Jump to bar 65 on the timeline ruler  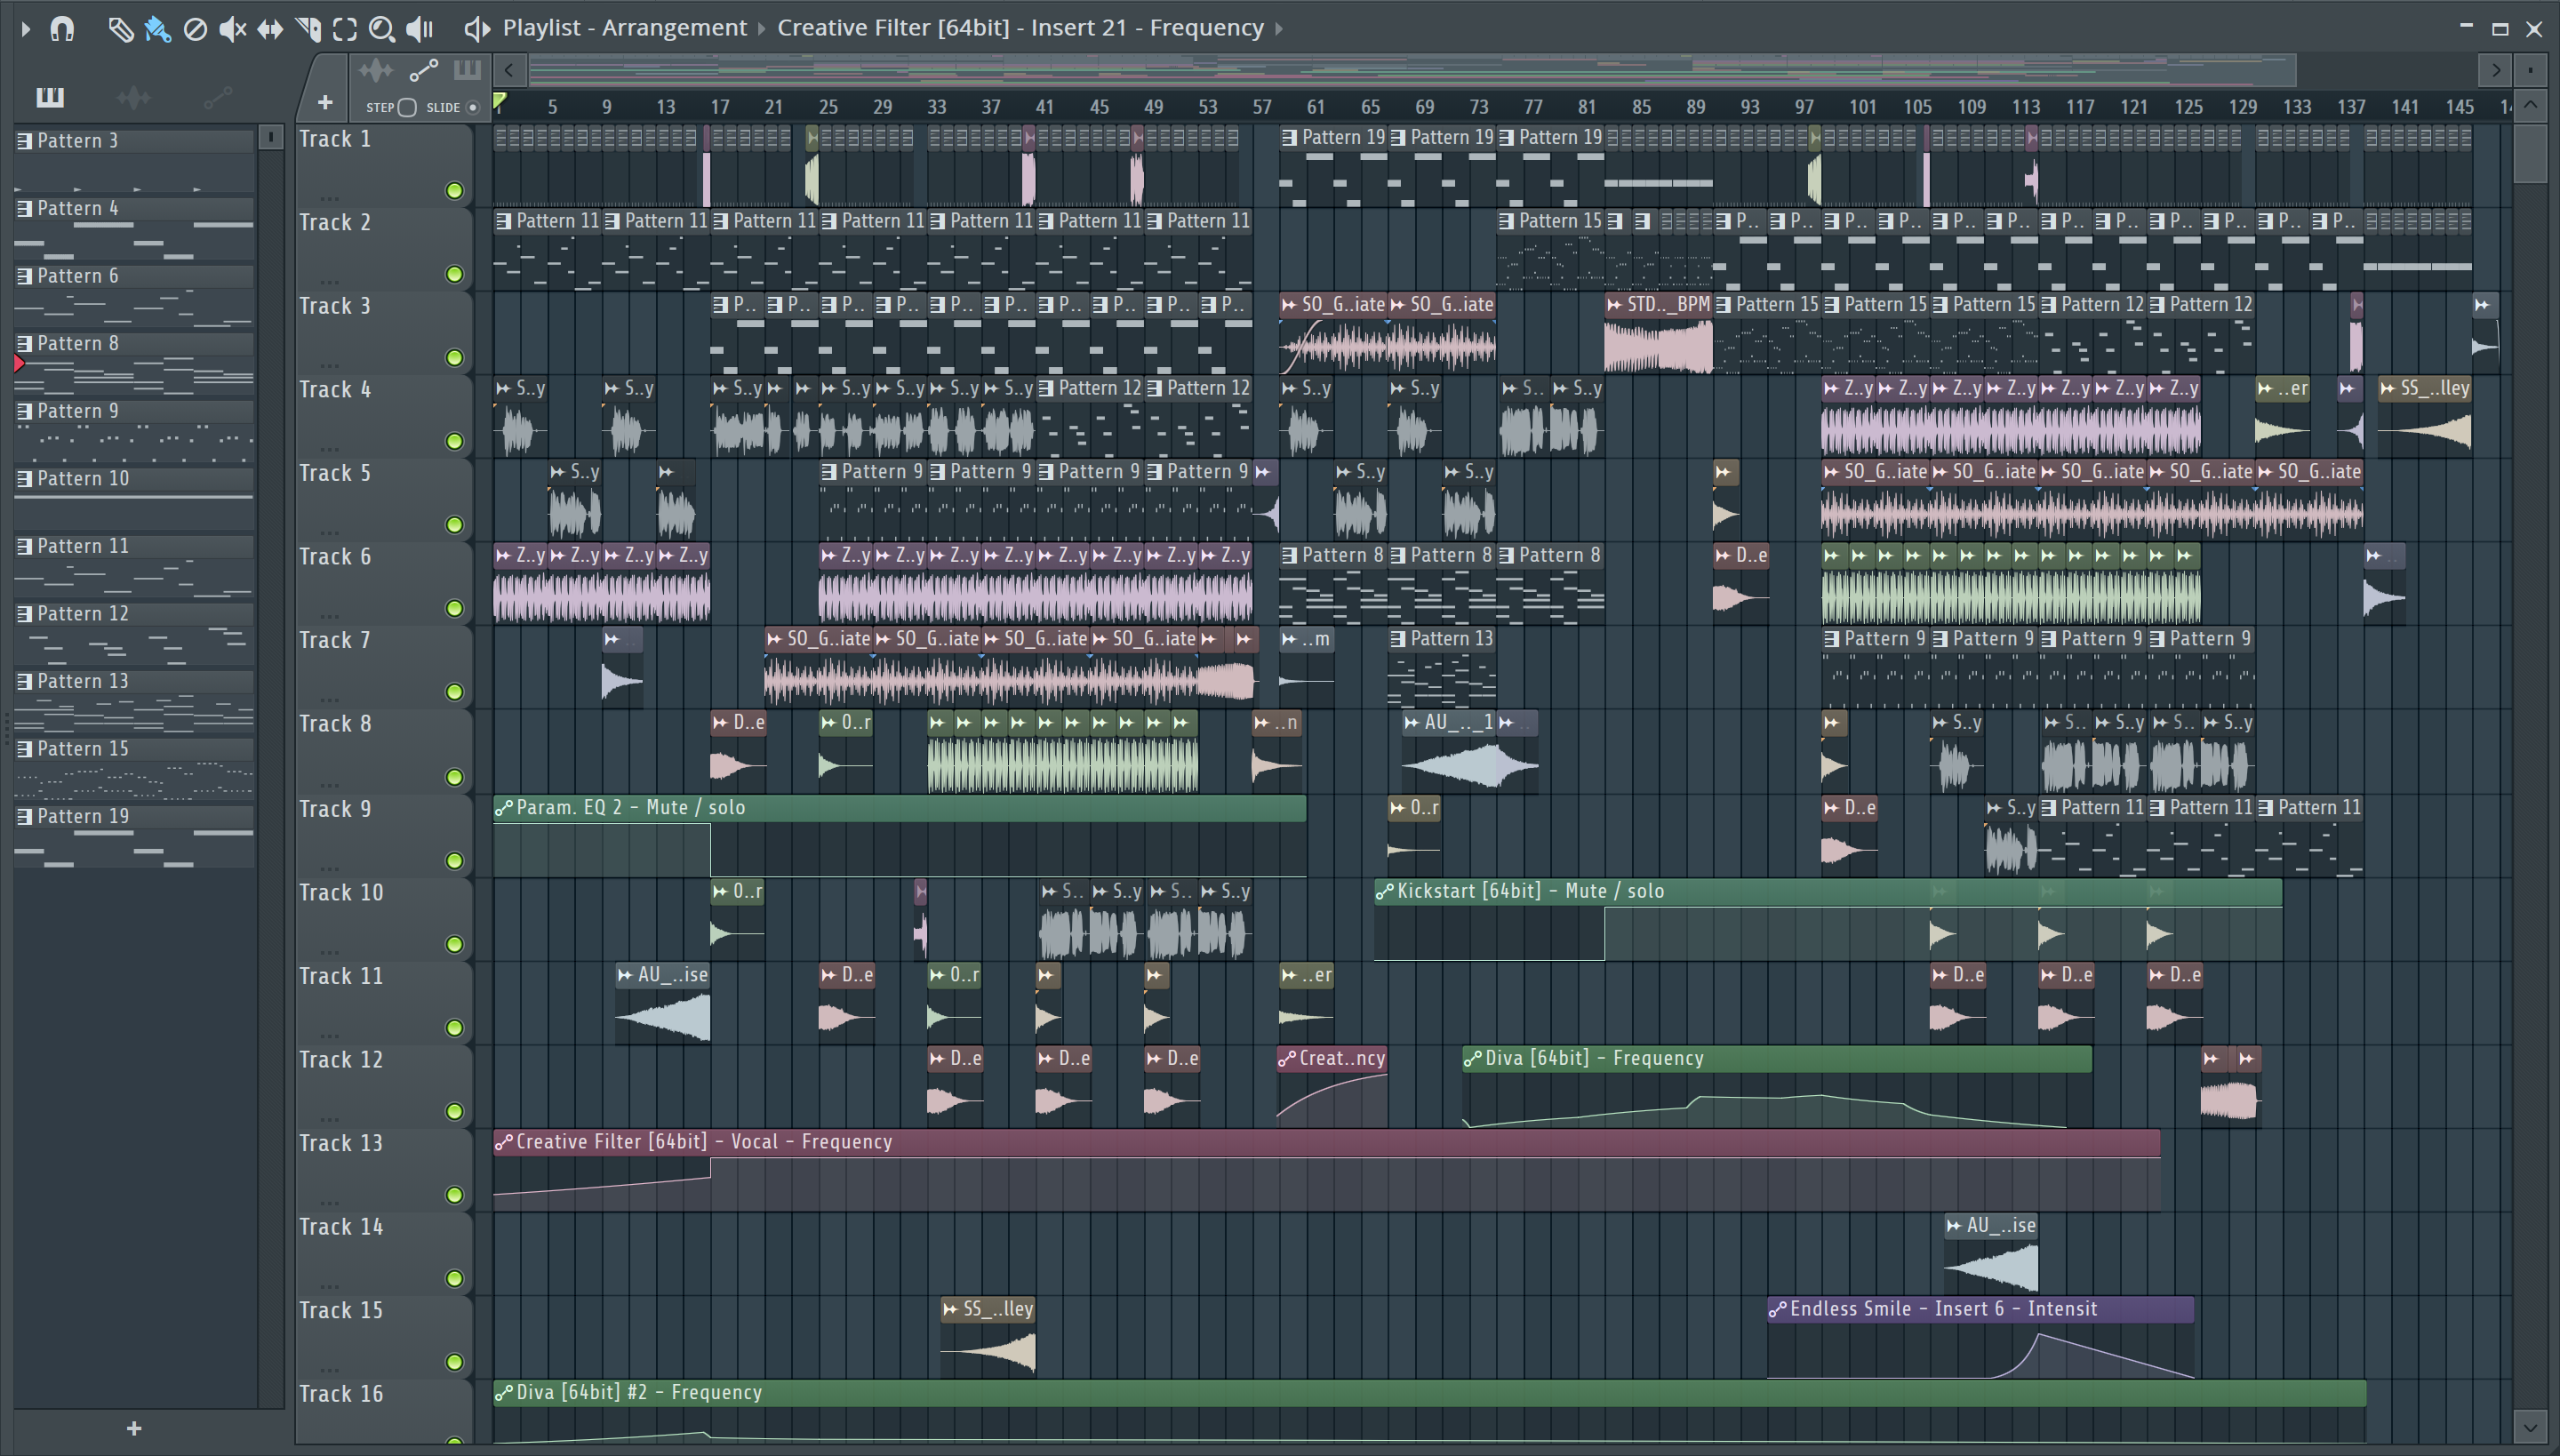pyautogui.click(x=1370, y=107)
